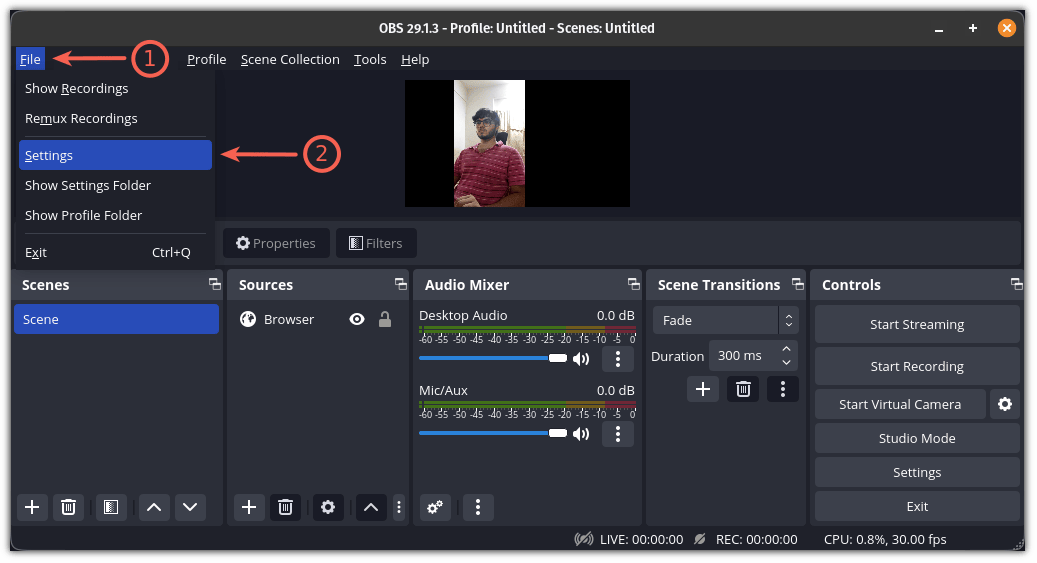Open the Scene Collection menu
Screen dimensions: 1037x563
tap(290, 60)
